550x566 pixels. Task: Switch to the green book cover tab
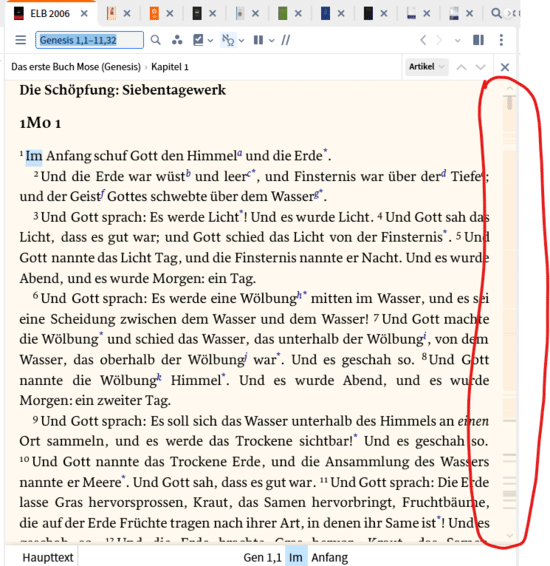[283, 14]
